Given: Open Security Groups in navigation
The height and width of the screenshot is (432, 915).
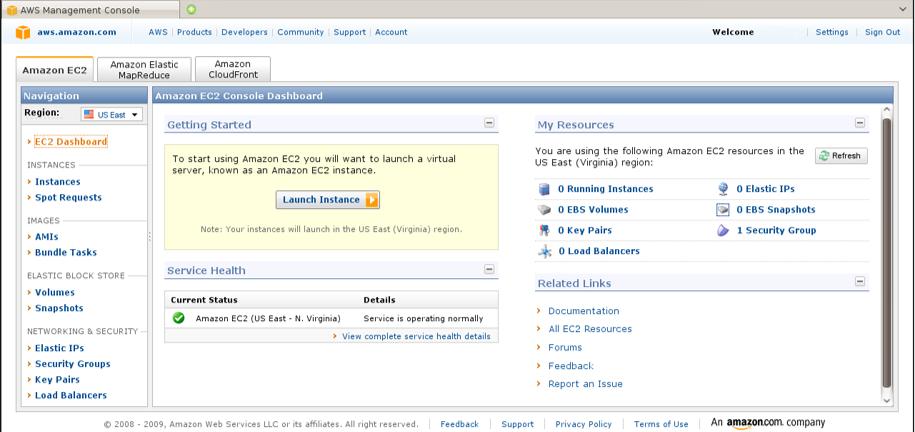Looking at the screenshot, I should (x=72, y=363).
